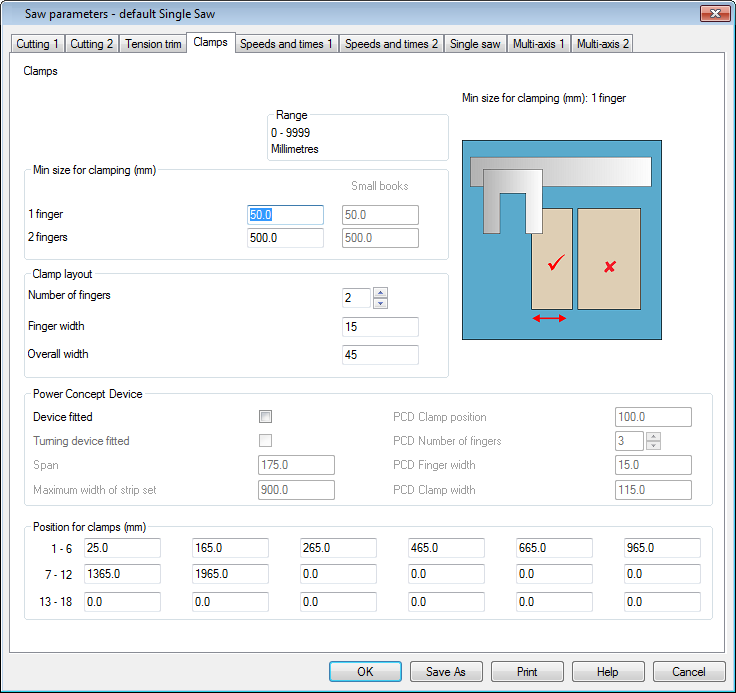Click the '0 - 9999' range text
Screen dimensions: 736x693
(291, 133)
